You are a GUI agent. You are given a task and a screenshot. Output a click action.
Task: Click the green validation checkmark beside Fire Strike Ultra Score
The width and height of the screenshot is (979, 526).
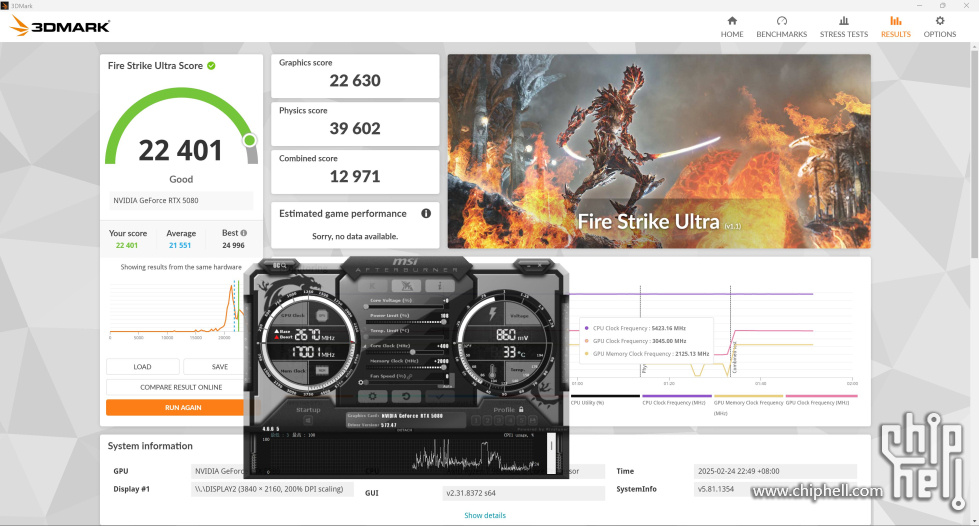pyautogui.click(x=212, y=66)
